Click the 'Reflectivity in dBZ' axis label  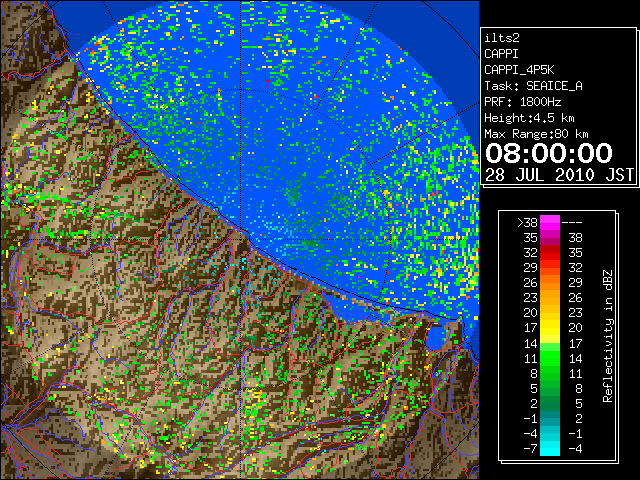608,336
